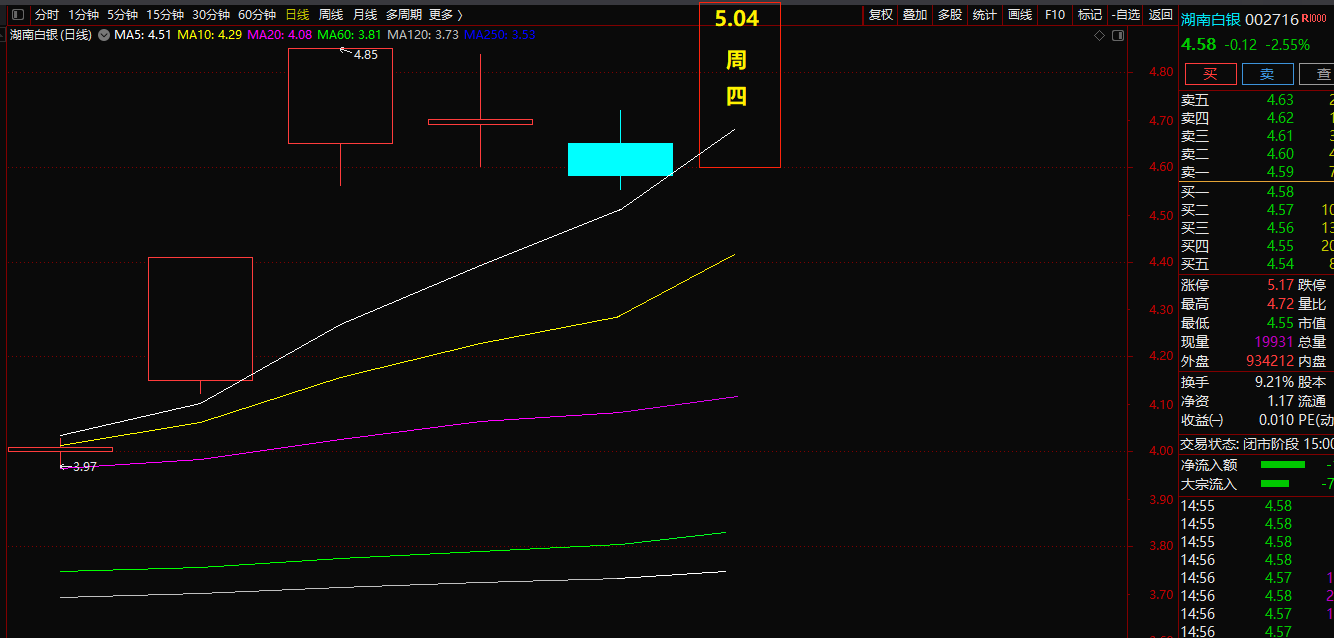Click the 最高 value 4.72

pyautogui.click(x=1280, y=304)
